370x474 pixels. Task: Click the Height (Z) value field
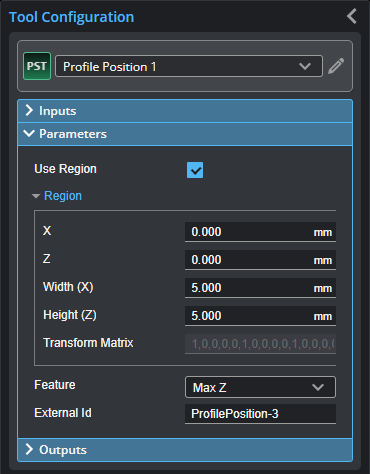click(x=260, y=316)
